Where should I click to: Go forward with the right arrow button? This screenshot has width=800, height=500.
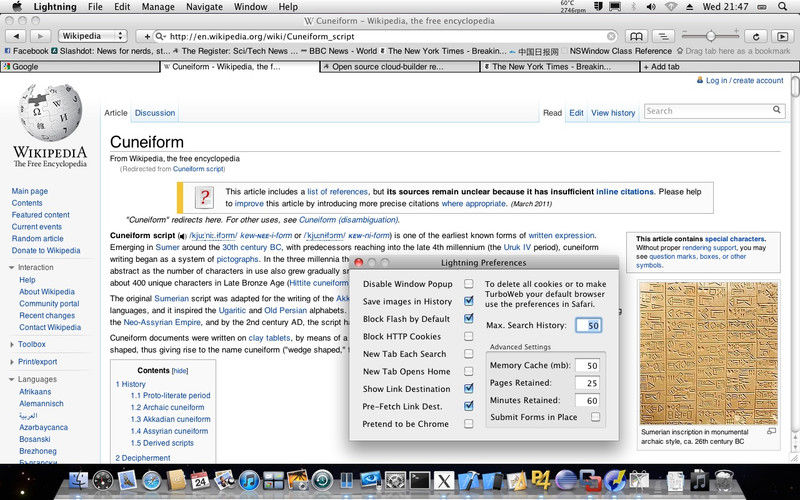click(x=40, y=36)
